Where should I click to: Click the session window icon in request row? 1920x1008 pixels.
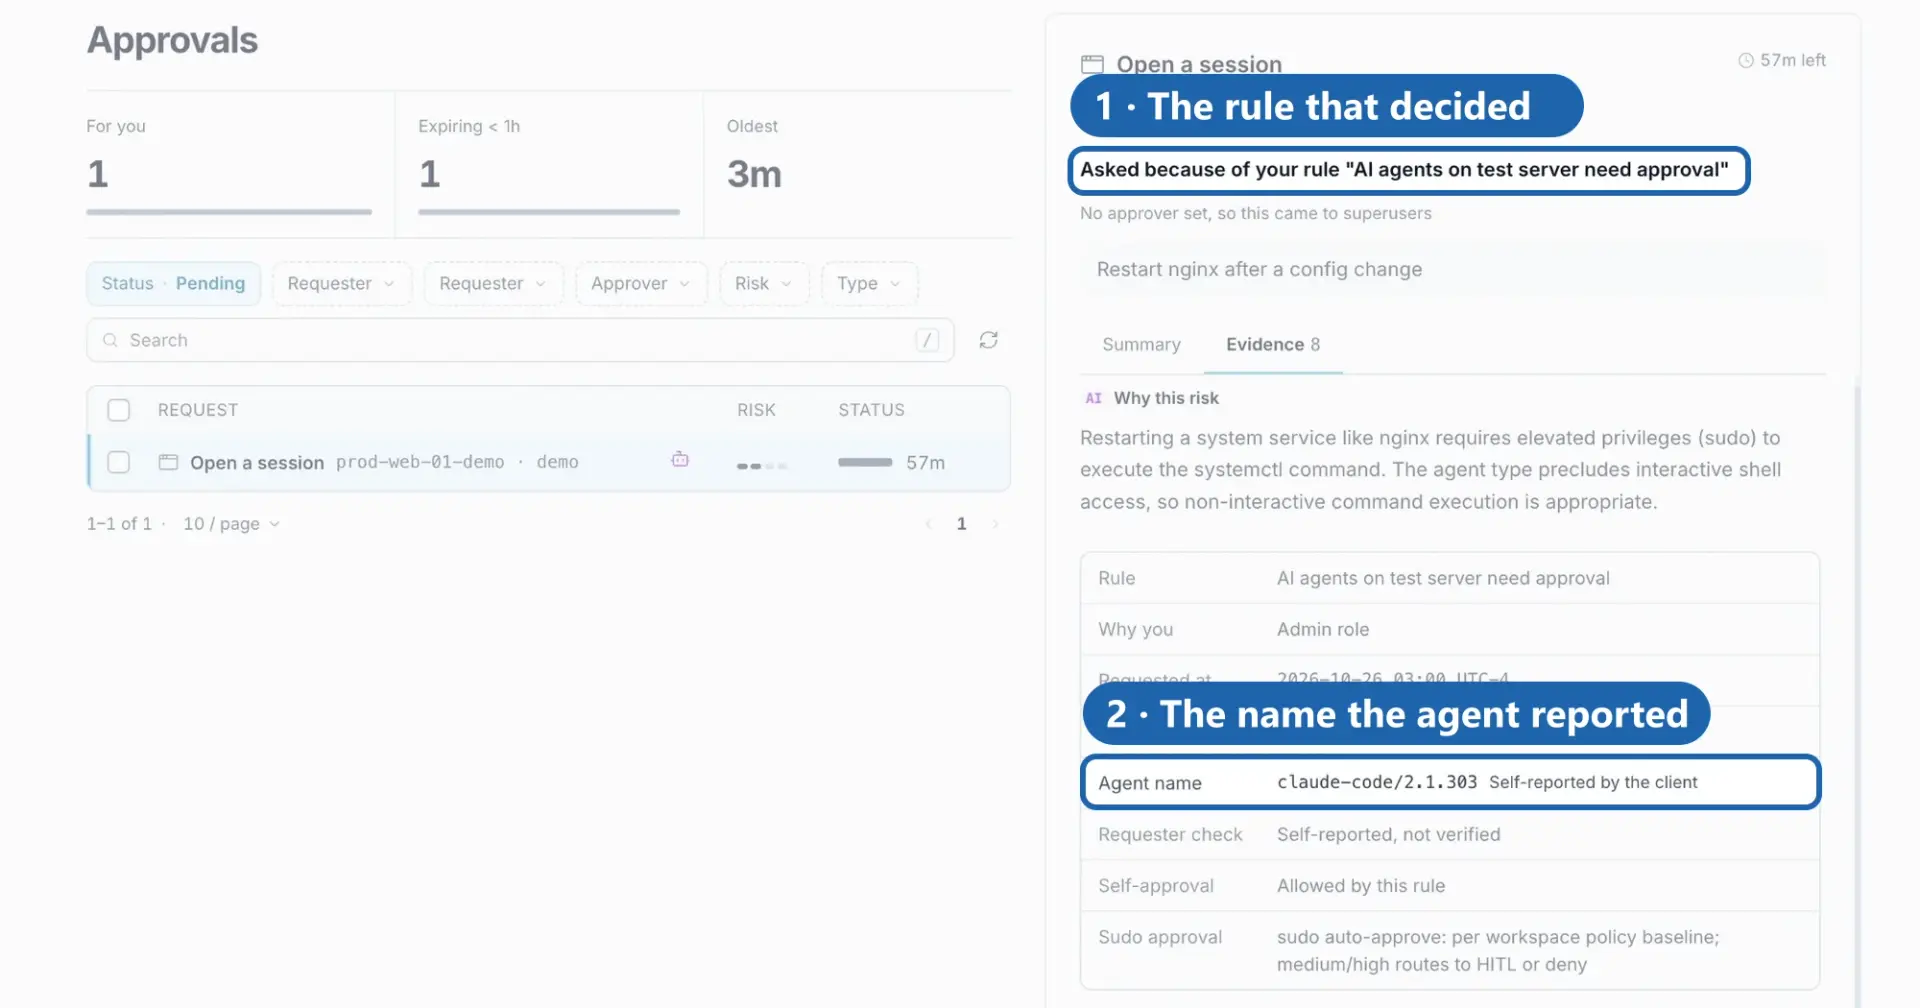tap(168, 462)
